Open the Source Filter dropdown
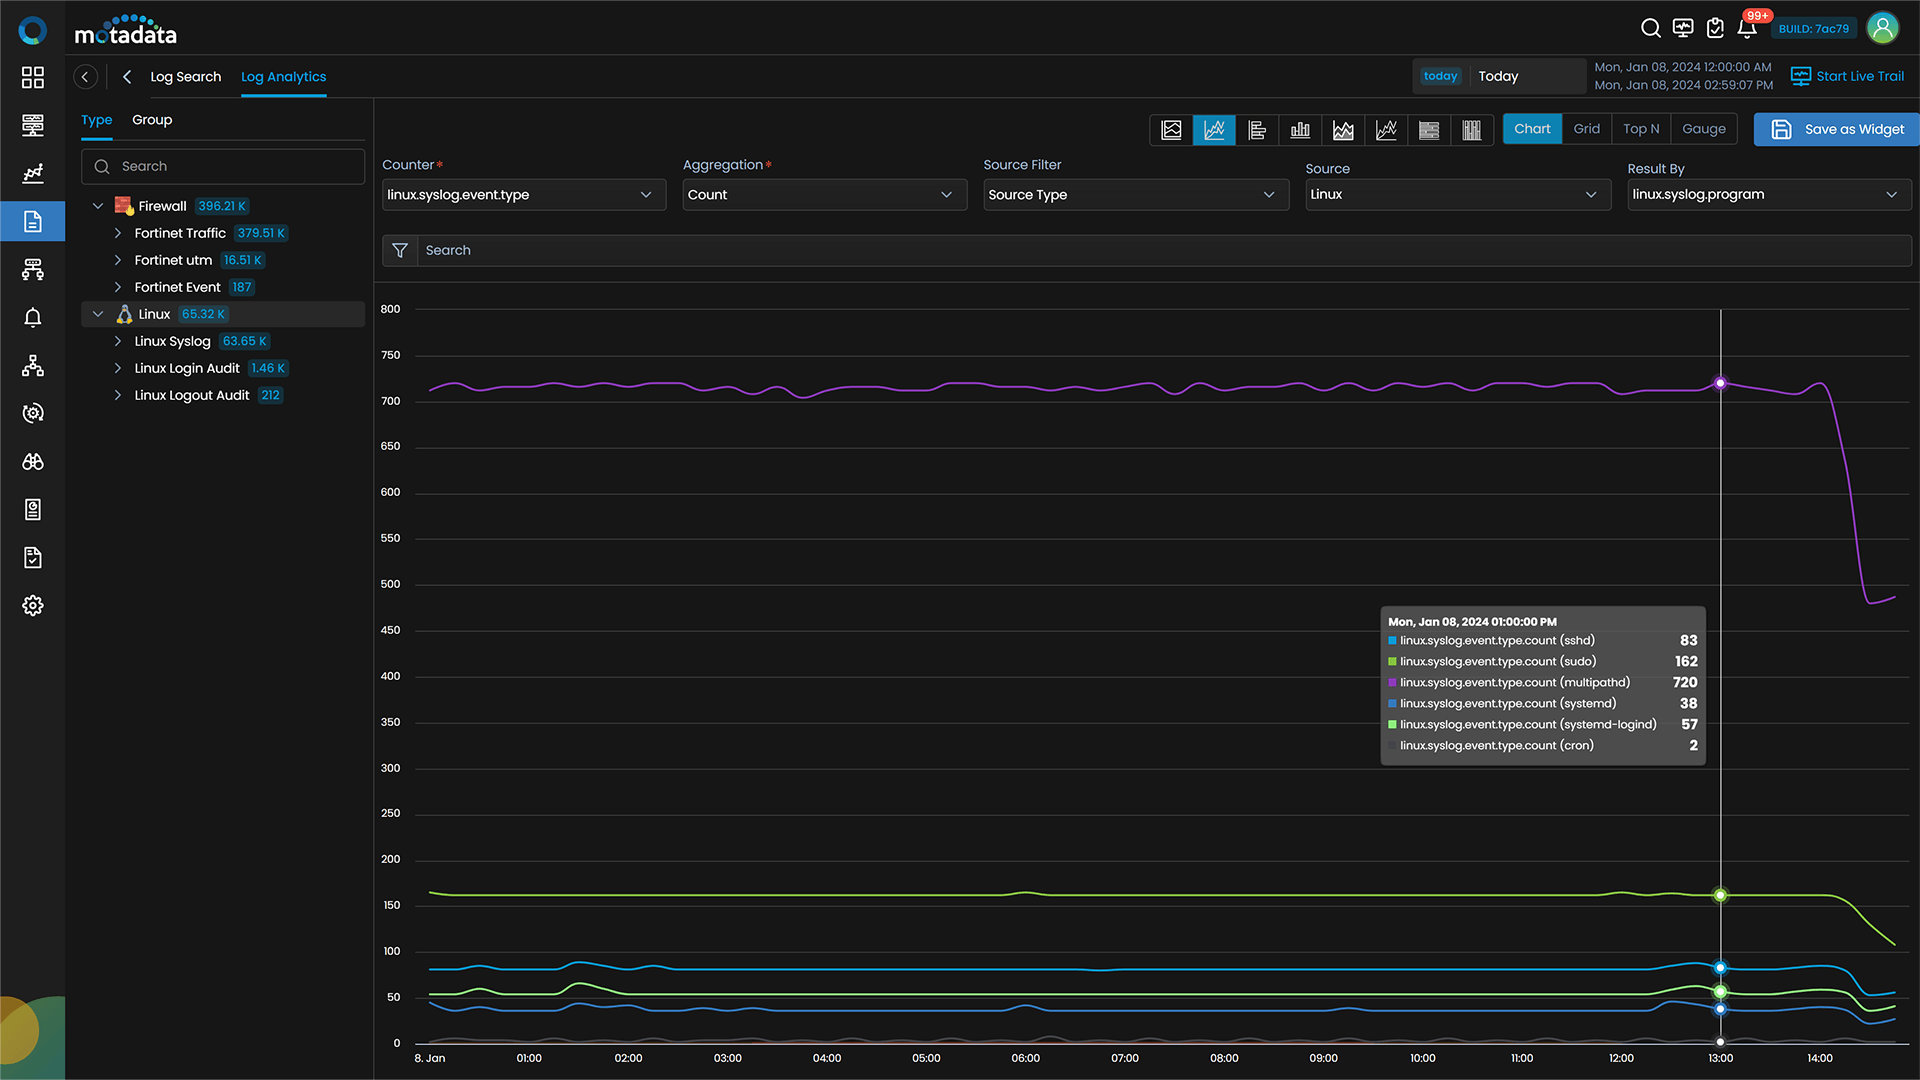1920x1080 pixels. click(x=1135, y=195)
